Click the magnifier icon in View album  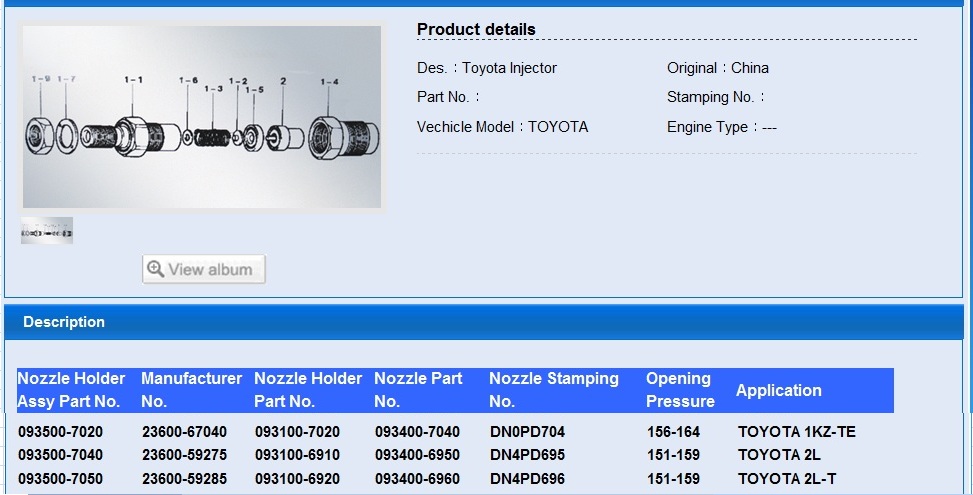[x=155, y=269]
